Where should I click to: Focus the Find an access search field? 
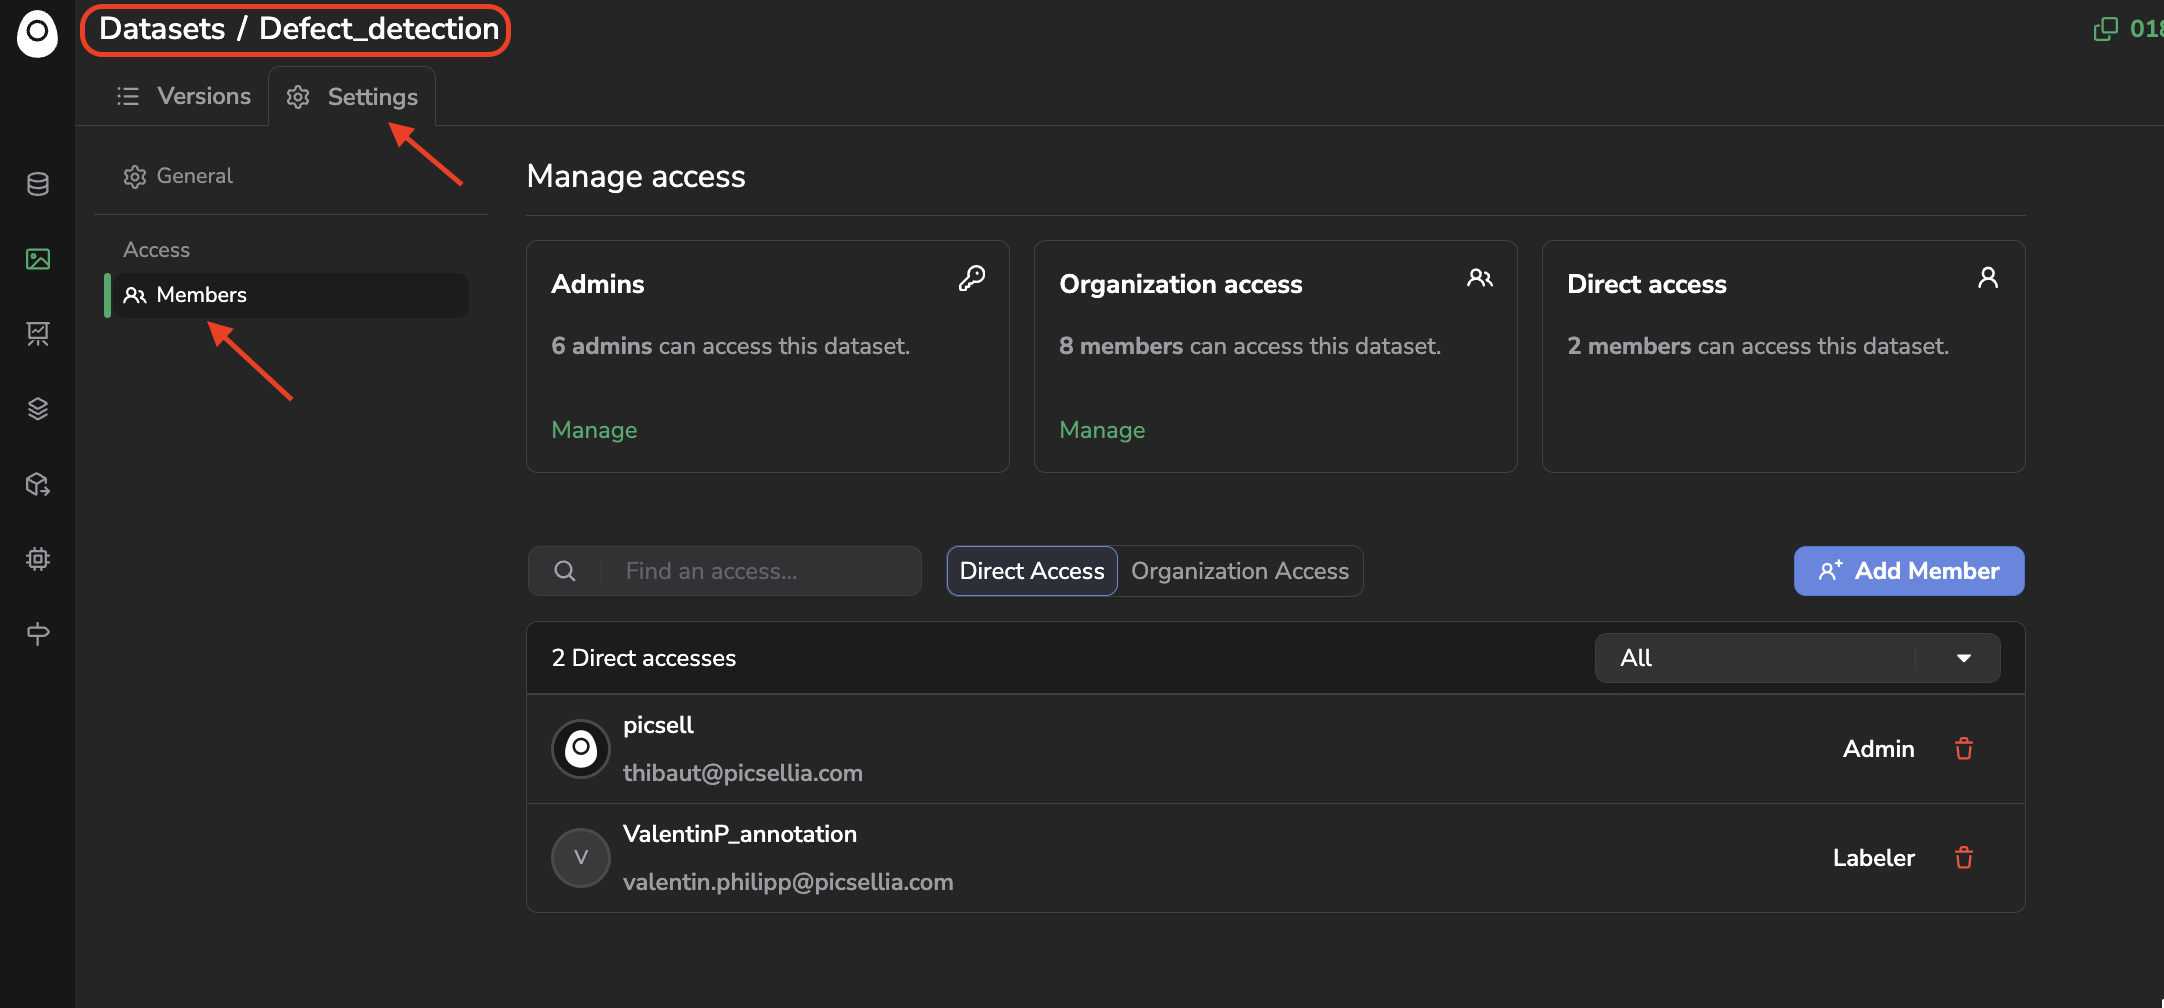click(x=760, y=571)
